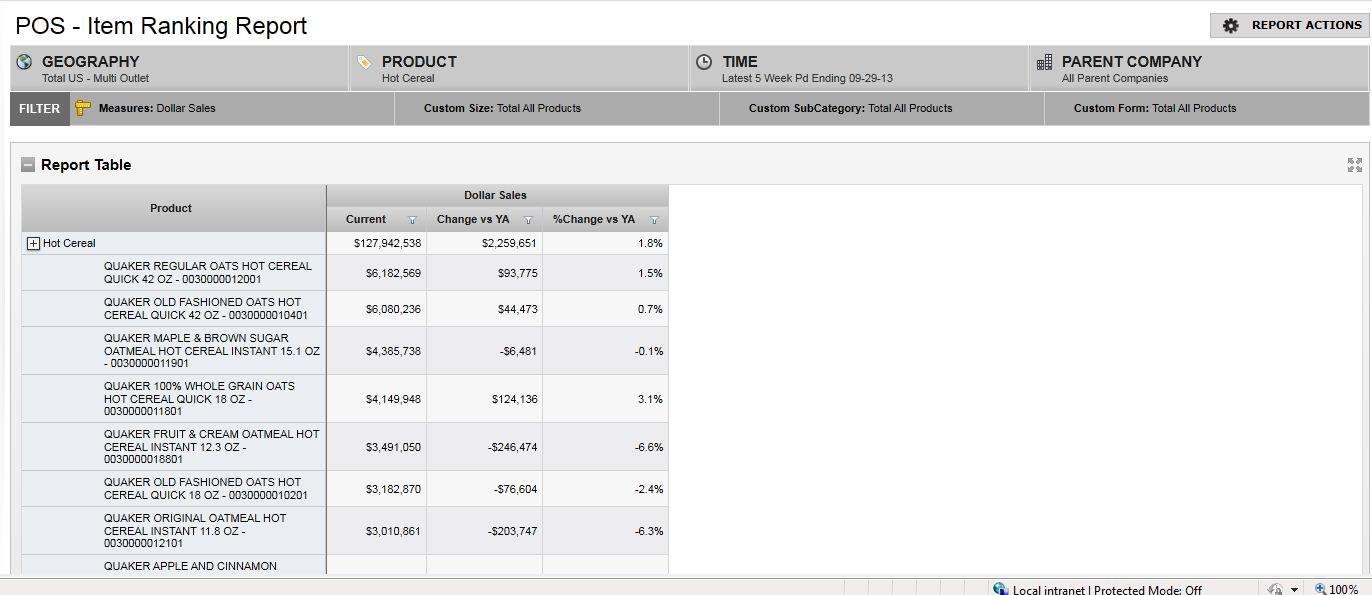Open the Custom Form filter selector
The width and height of the screenshot is (1372, 595).
(1155, 108)
